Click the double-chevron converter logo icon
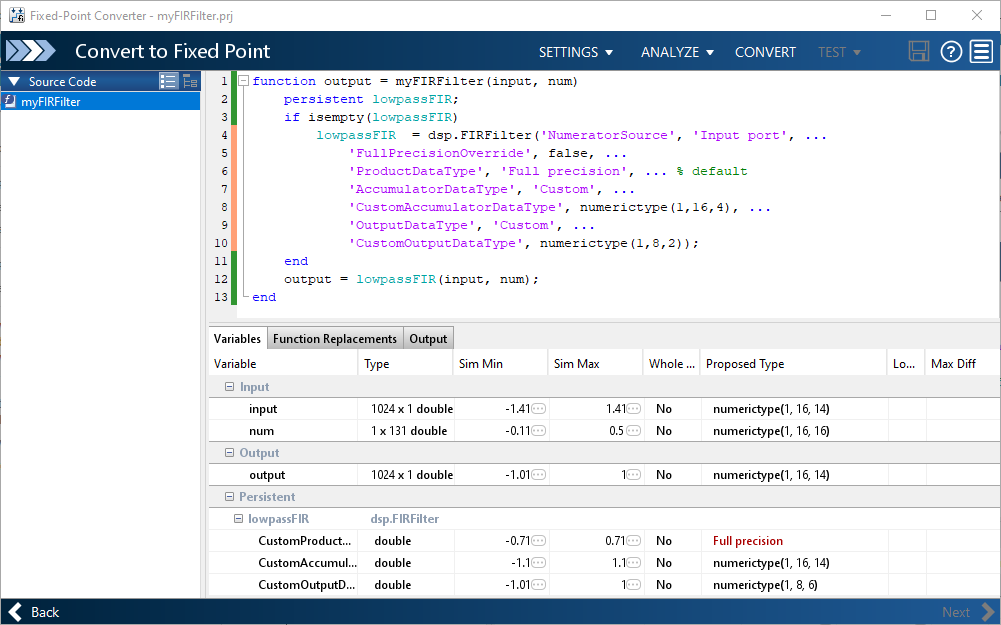Viewport: 1001px width, 625px height. pos(30,50)
